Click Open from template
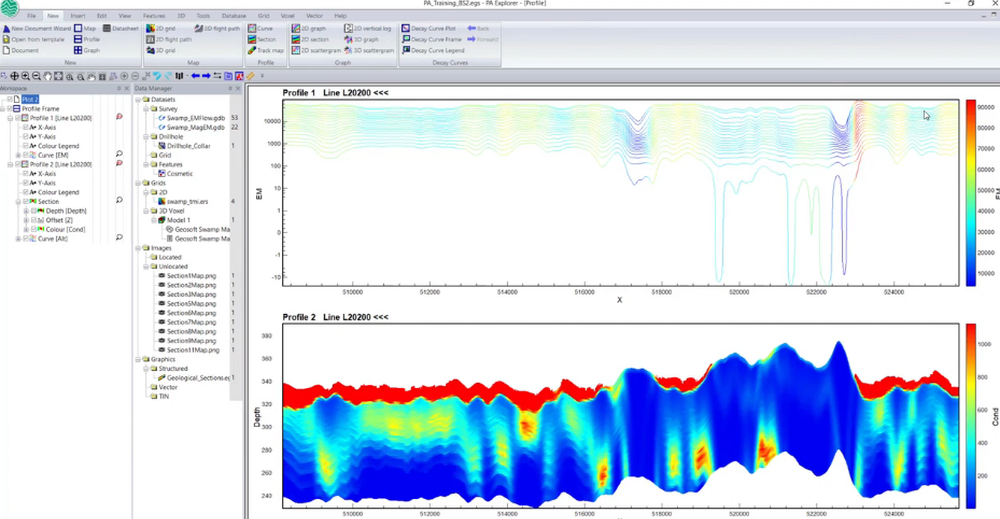The image size is (1000, 519). click(x=34, y=40)
